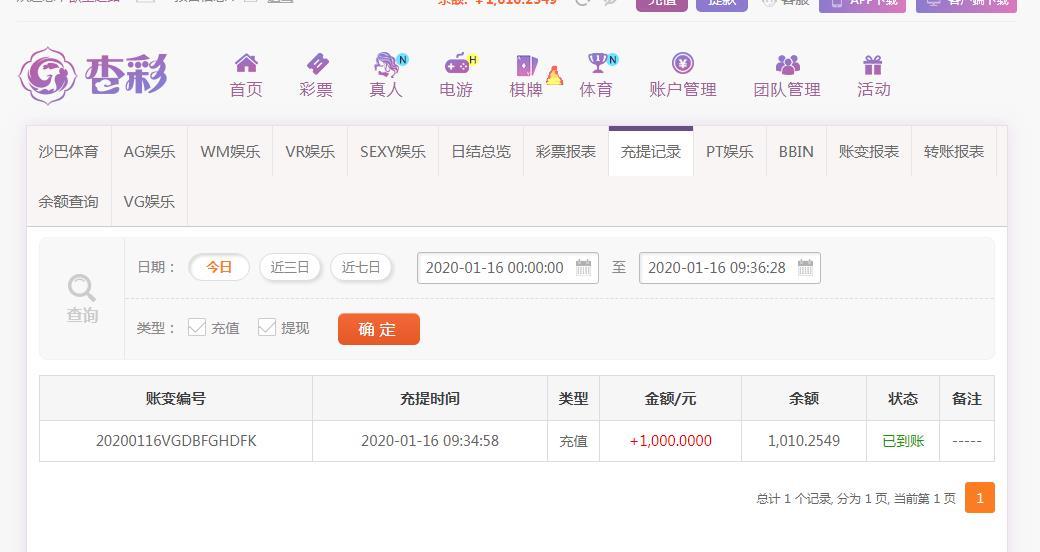This screenshot has width=1040, height=552.
Task: Select the 充提记录 tab
Action: [x=651, y=151]
